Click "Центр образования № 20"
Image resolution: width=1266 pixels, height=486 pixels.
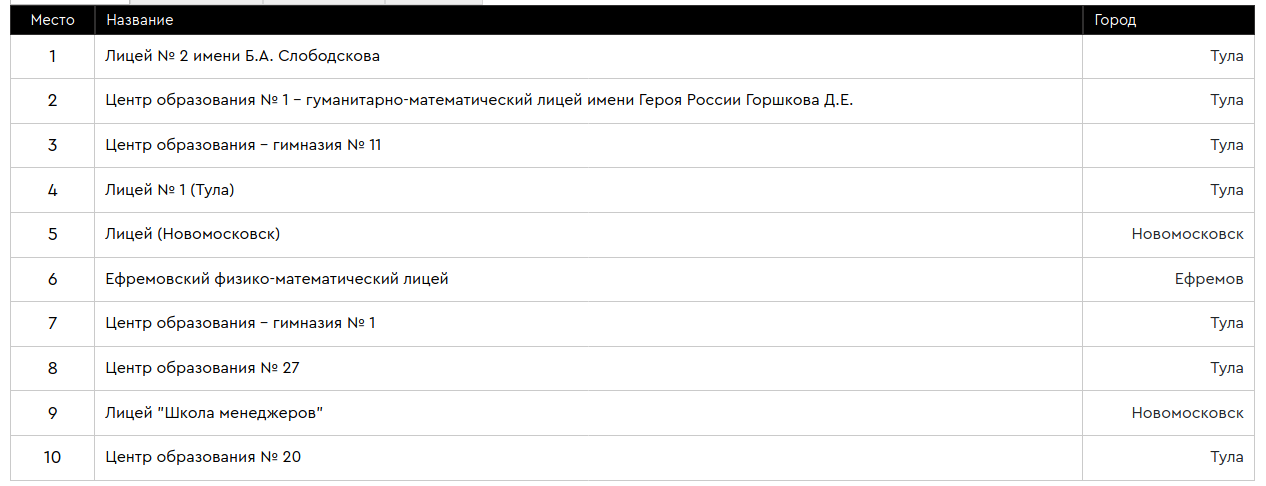pos(203,457)
